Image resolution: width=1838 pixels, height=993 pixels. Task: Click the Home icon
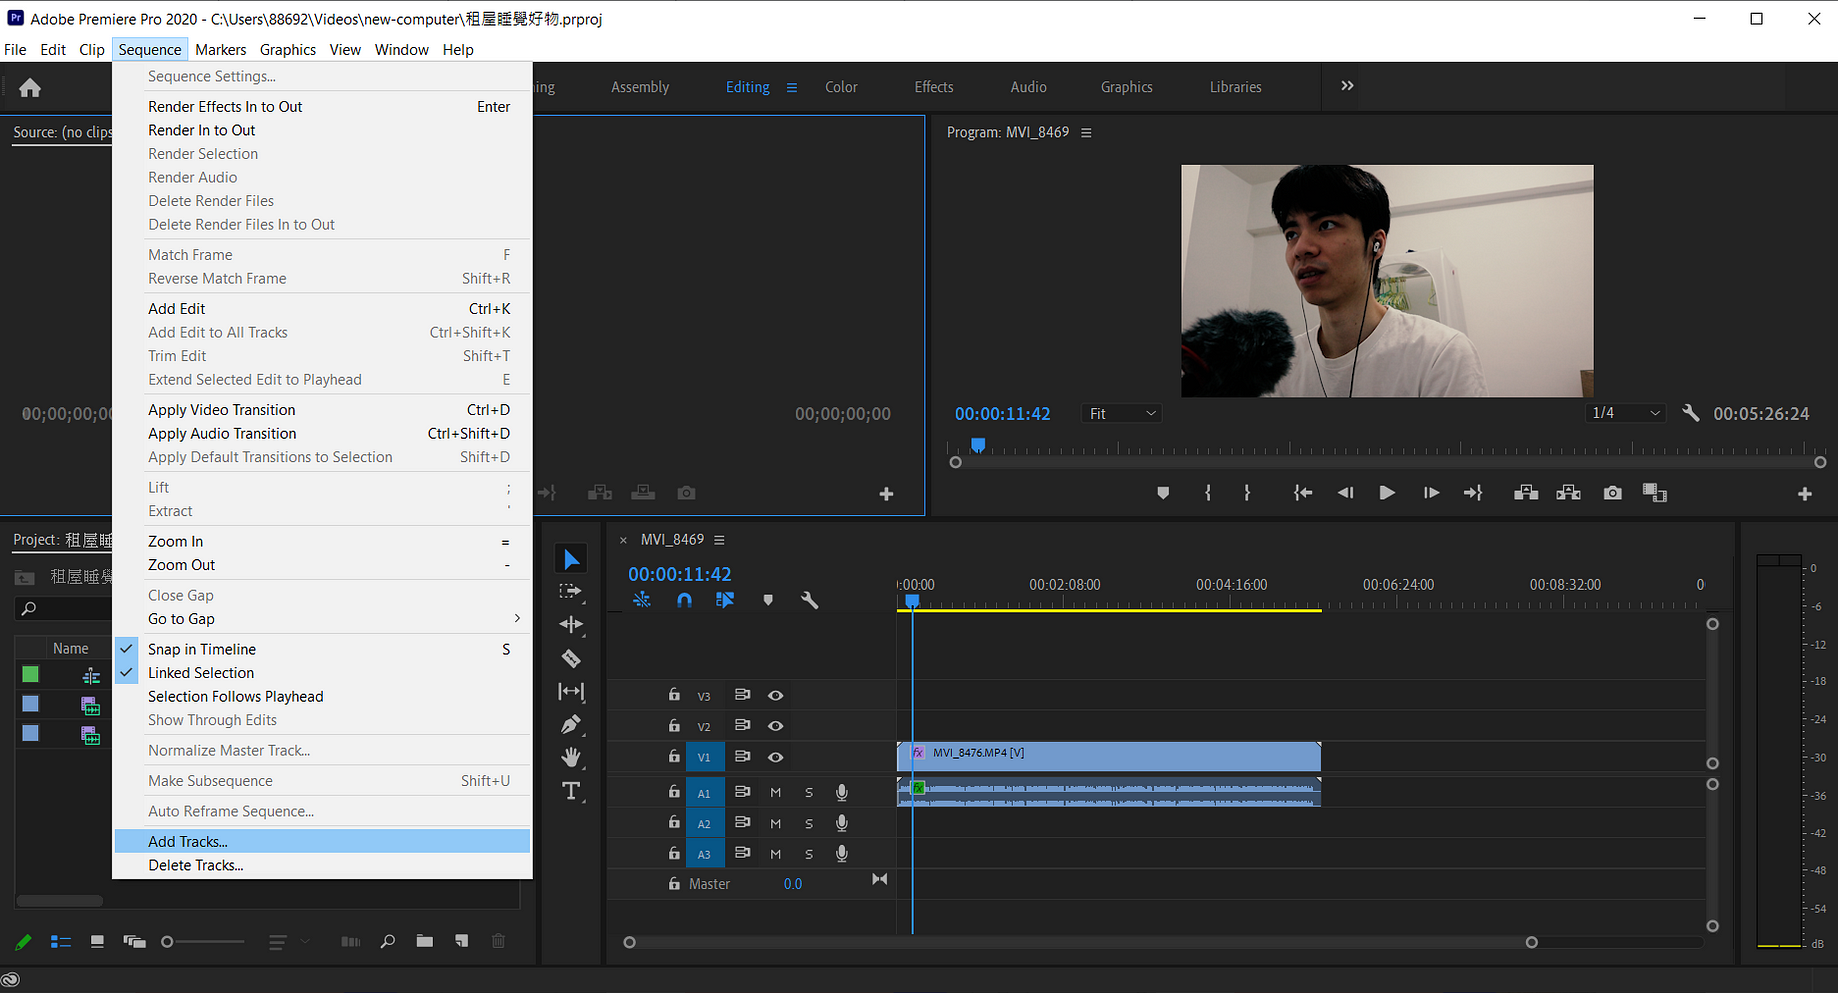(x=30, y=88)
